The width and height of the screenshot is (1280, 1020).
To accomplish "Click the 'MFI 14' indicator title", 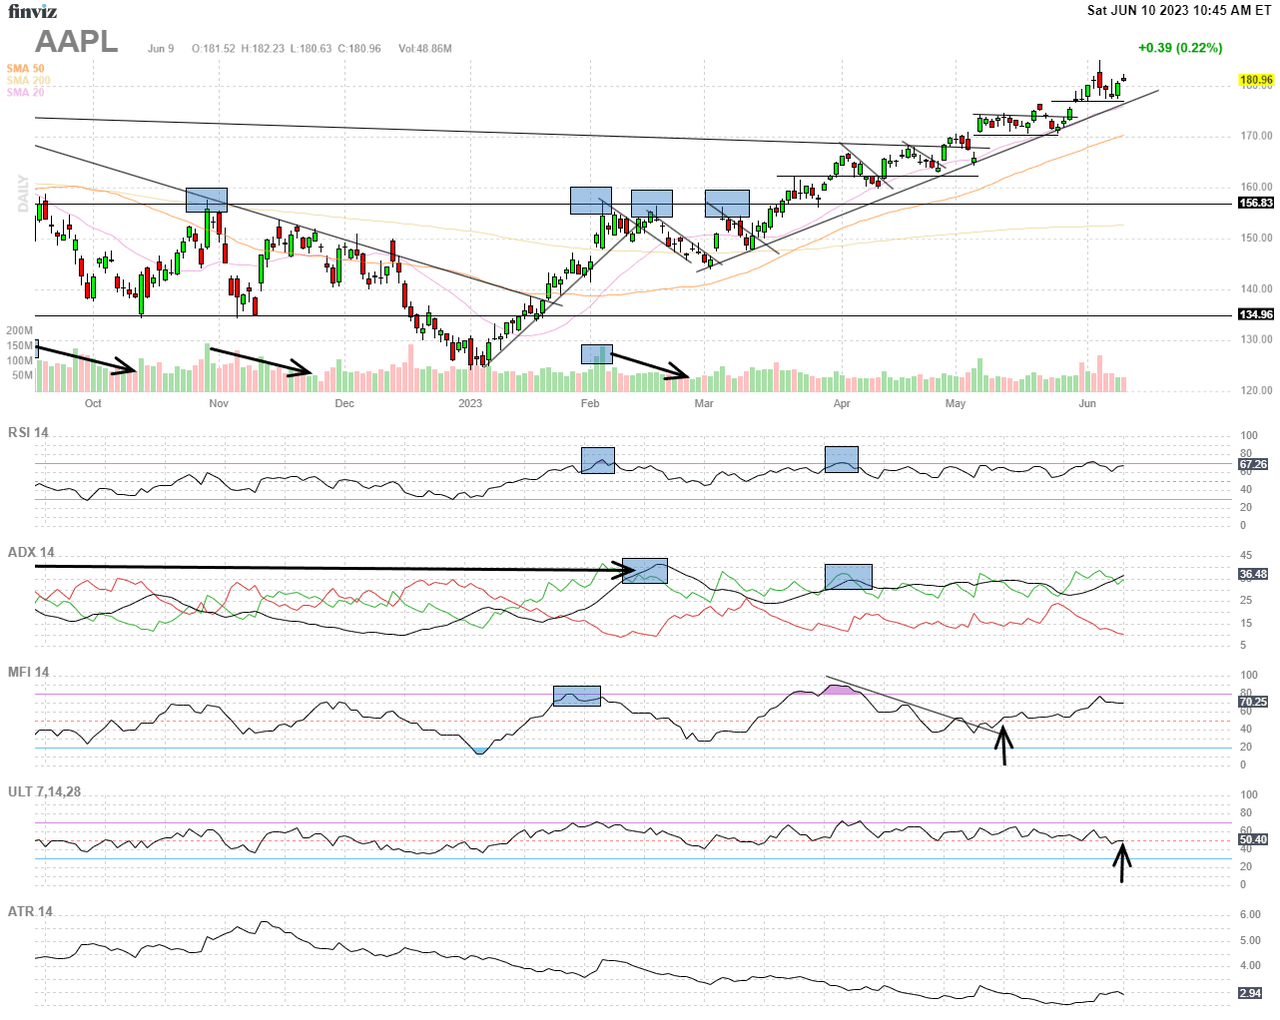I will click(x=29, y=672).
